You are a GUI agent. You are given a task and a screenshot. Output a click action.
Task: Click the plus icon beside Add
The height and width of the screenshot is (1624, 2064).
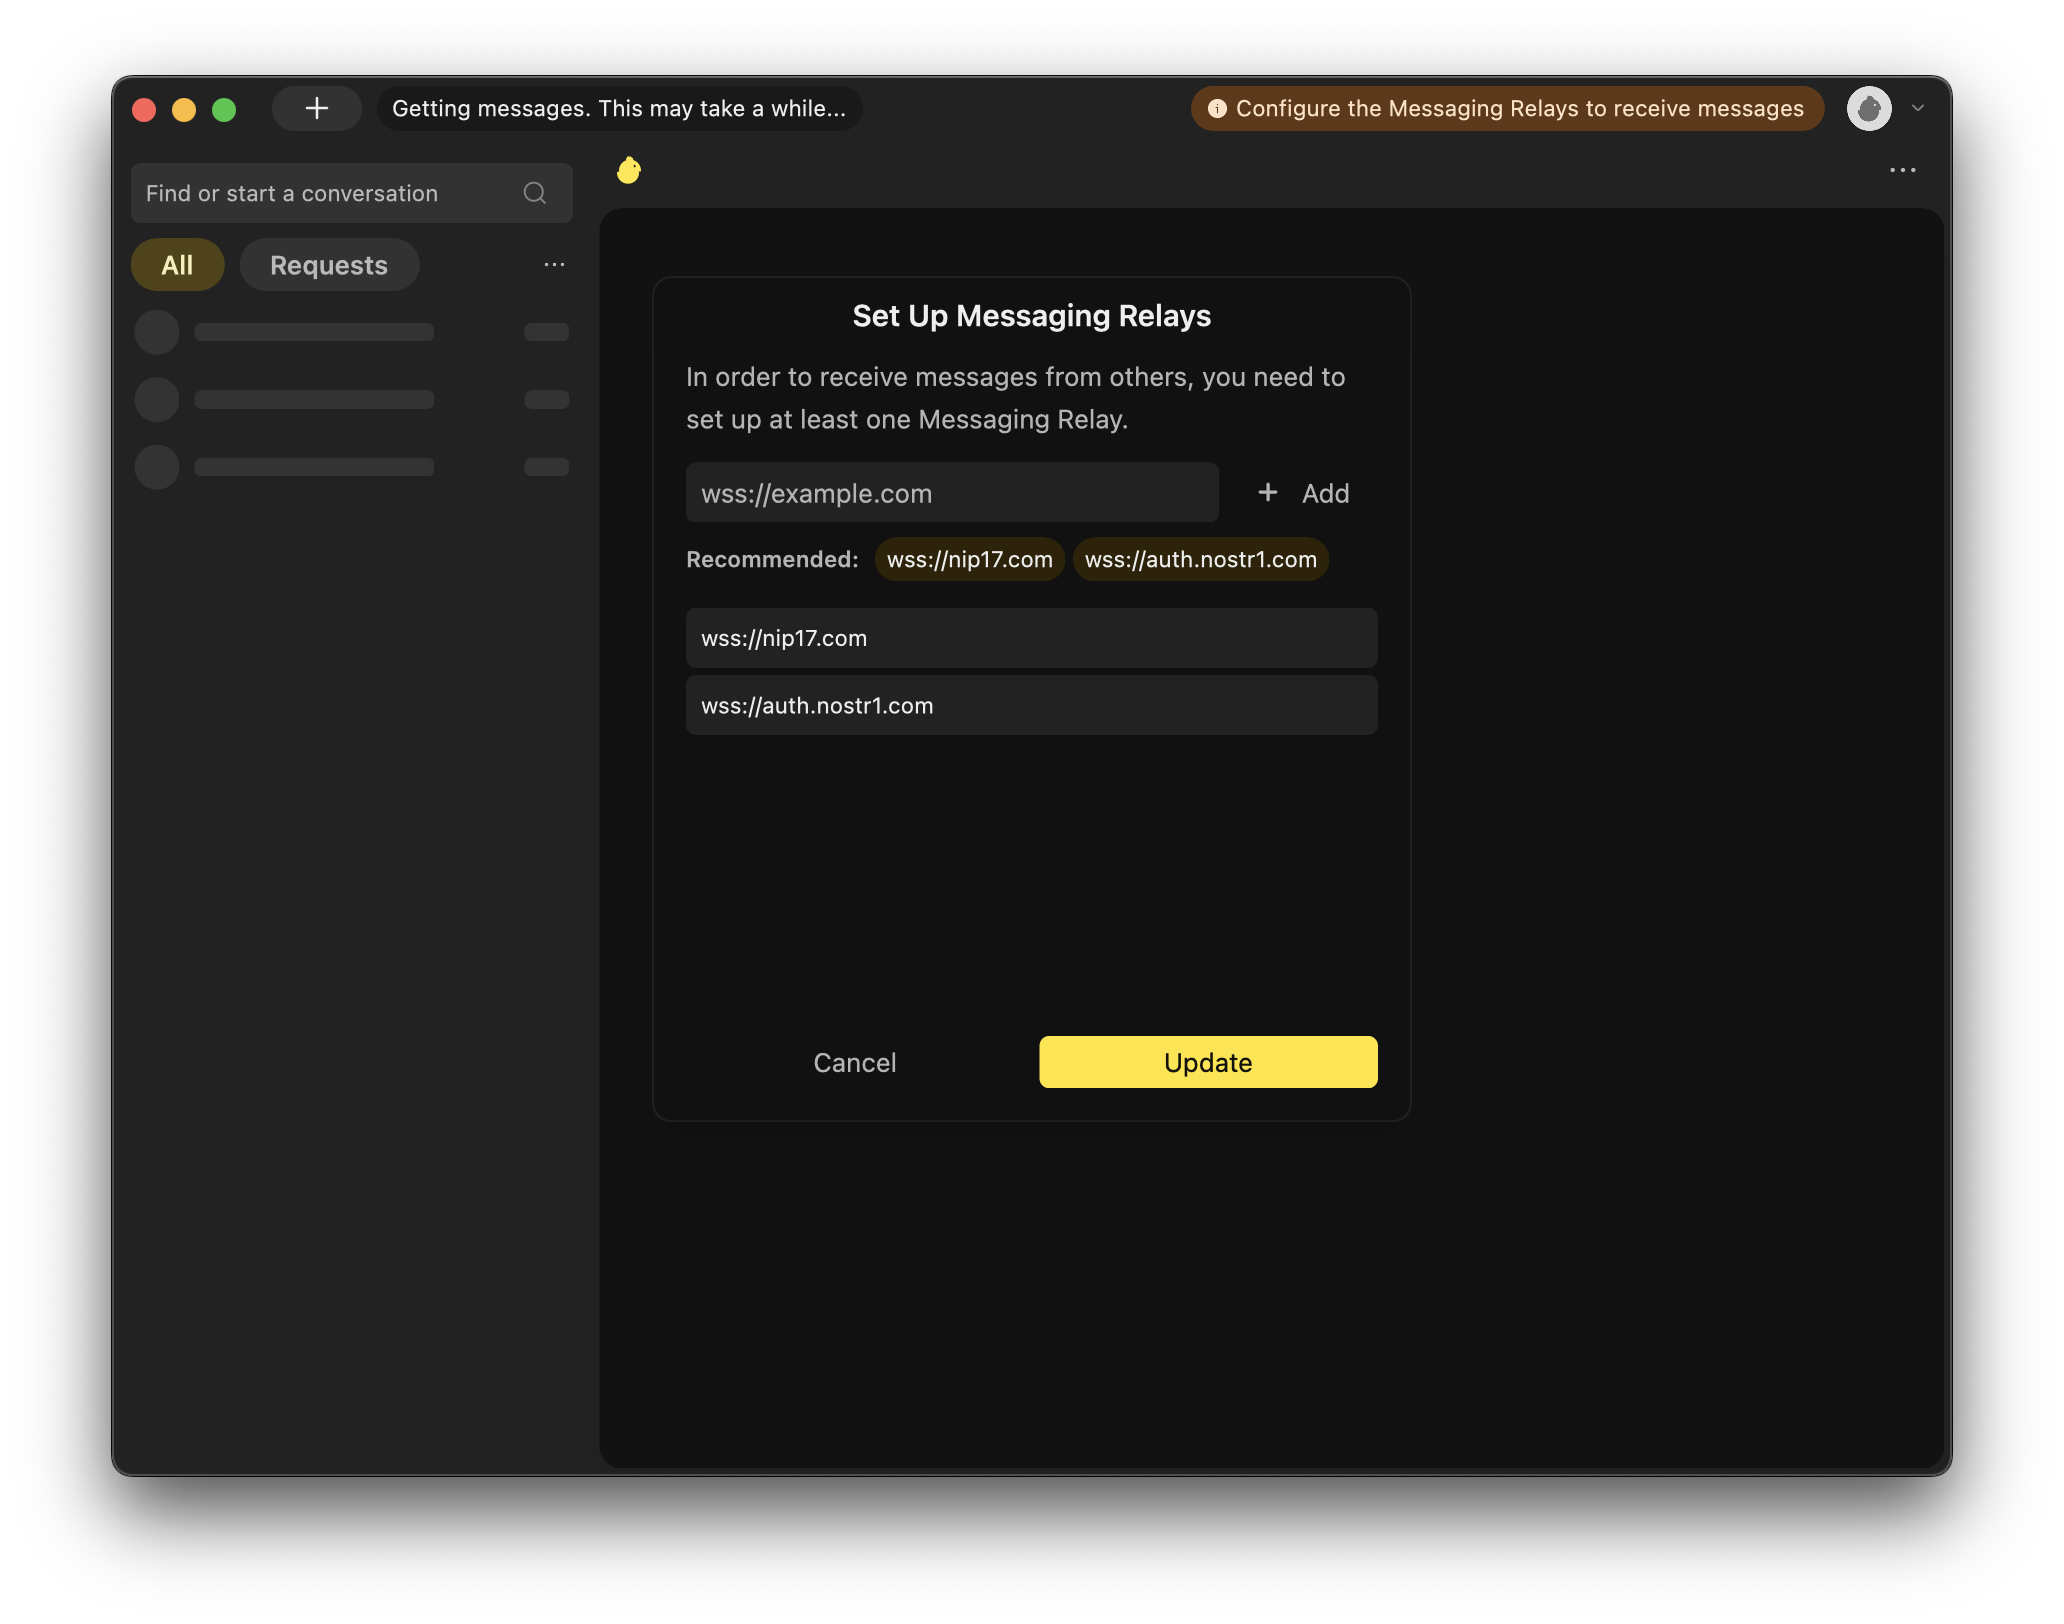pos(1267,493)
